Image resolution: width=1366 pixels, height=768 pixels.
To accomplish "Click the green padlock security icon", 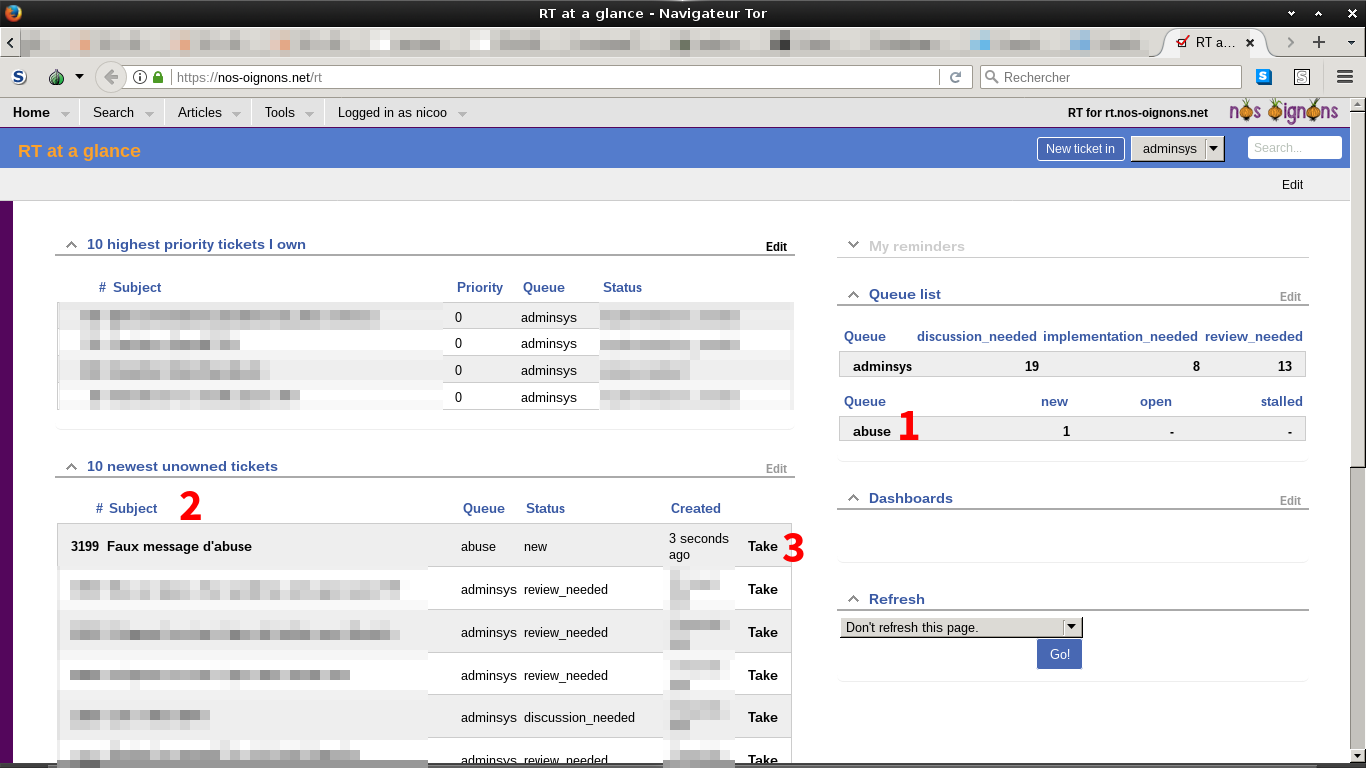I will (x=158, y=77).
